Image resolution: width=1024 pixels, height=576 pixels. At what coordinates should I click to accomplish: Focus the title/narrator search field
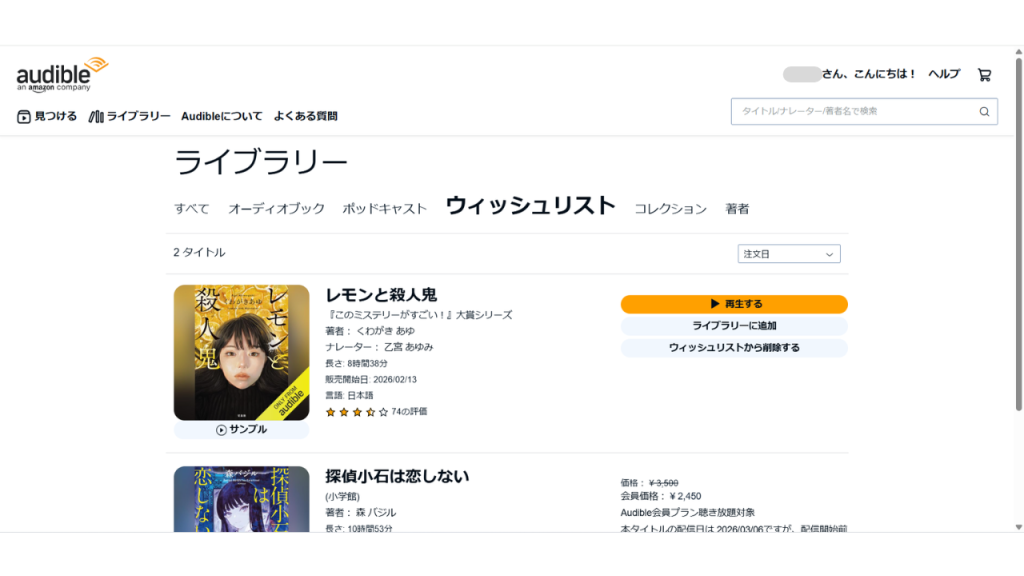coord(864,112)
